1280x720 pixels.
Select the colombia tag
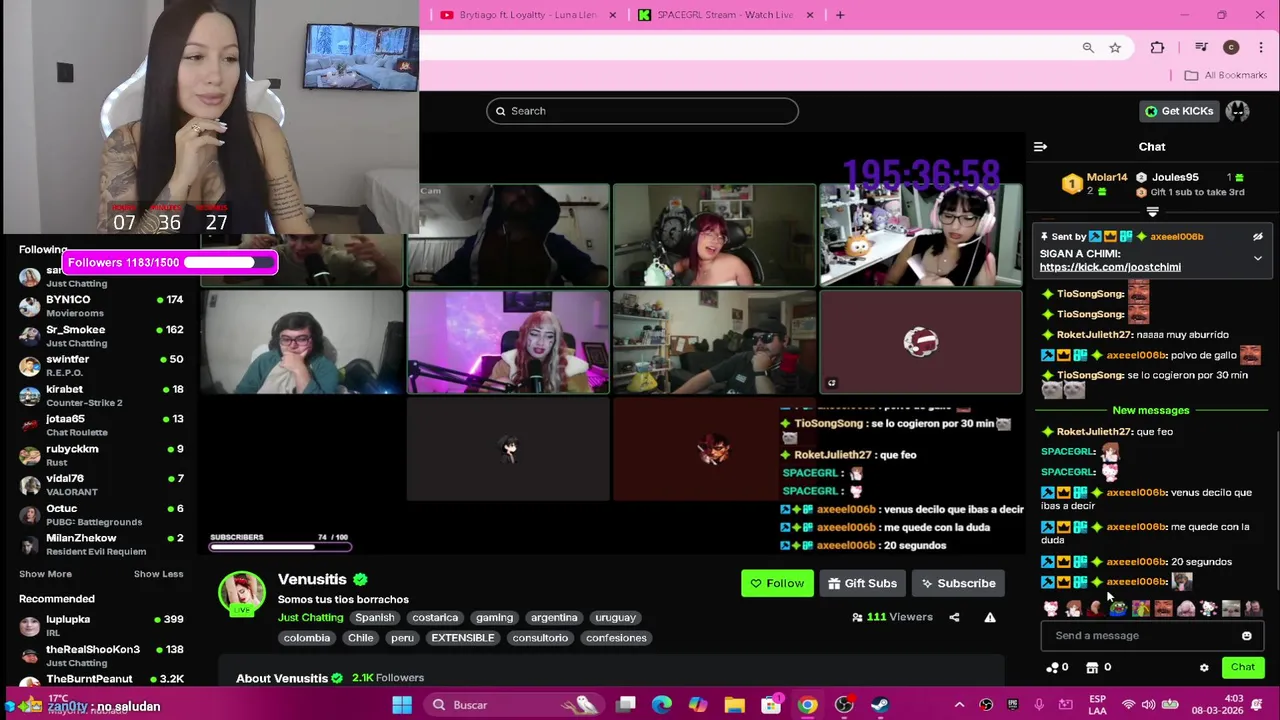(307, 638)
